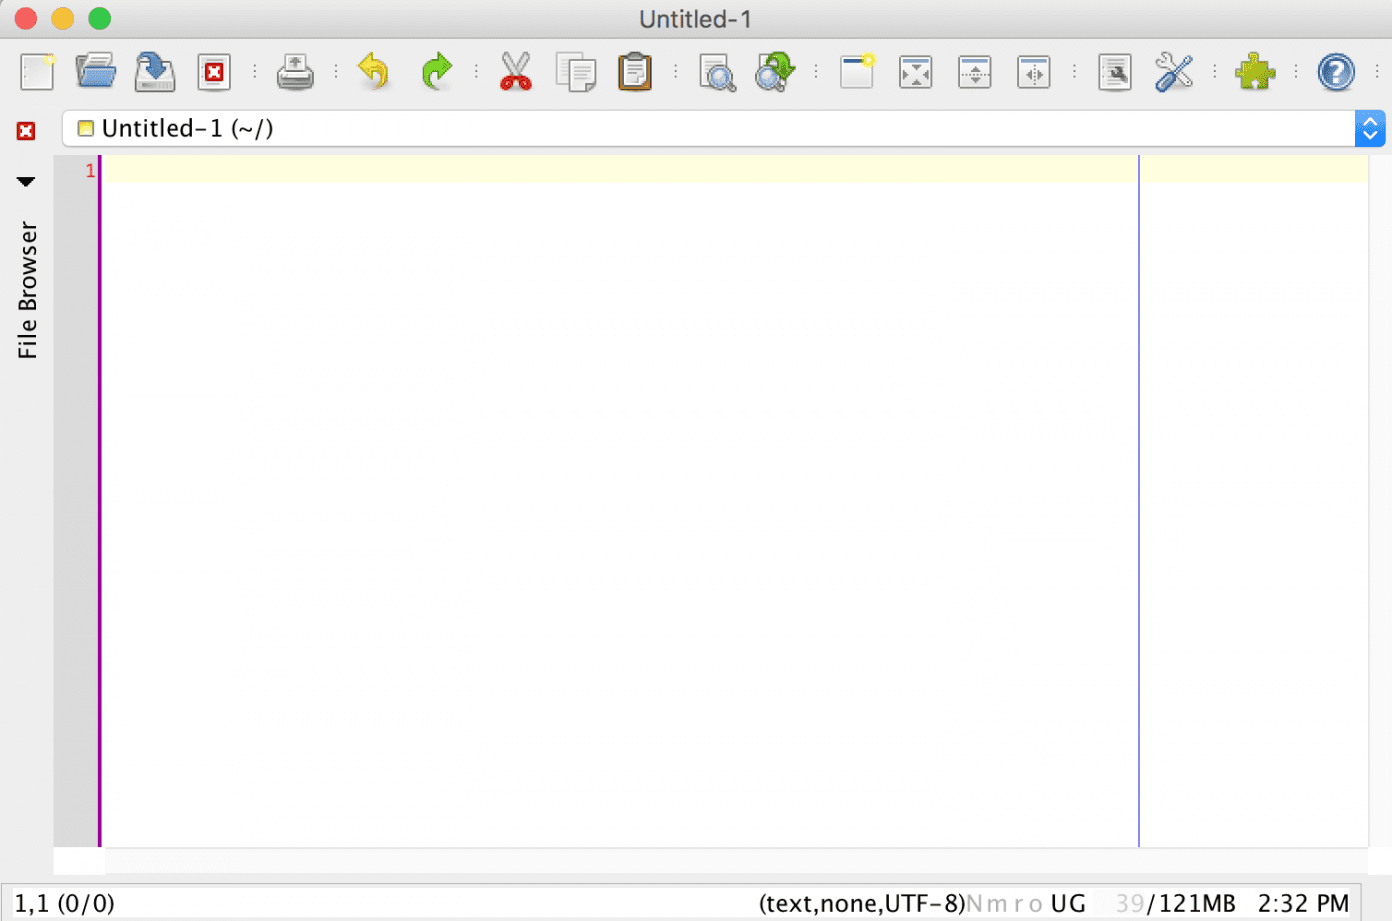Open a file with the Open icon
The height and width of the screenshot is (921, 1392).
(95, 71)
